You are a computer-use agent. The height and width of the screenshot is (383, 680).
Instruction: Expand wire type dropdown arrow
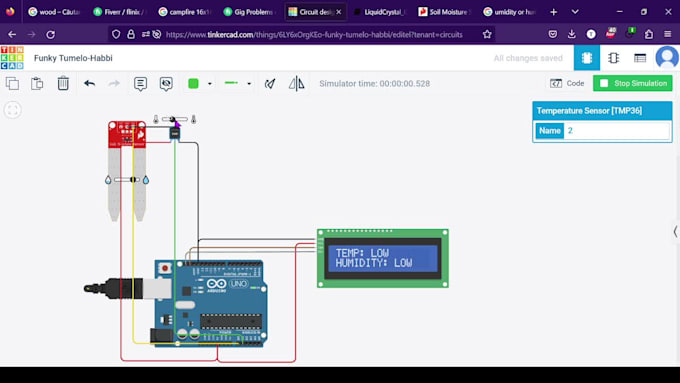point(249,84)
